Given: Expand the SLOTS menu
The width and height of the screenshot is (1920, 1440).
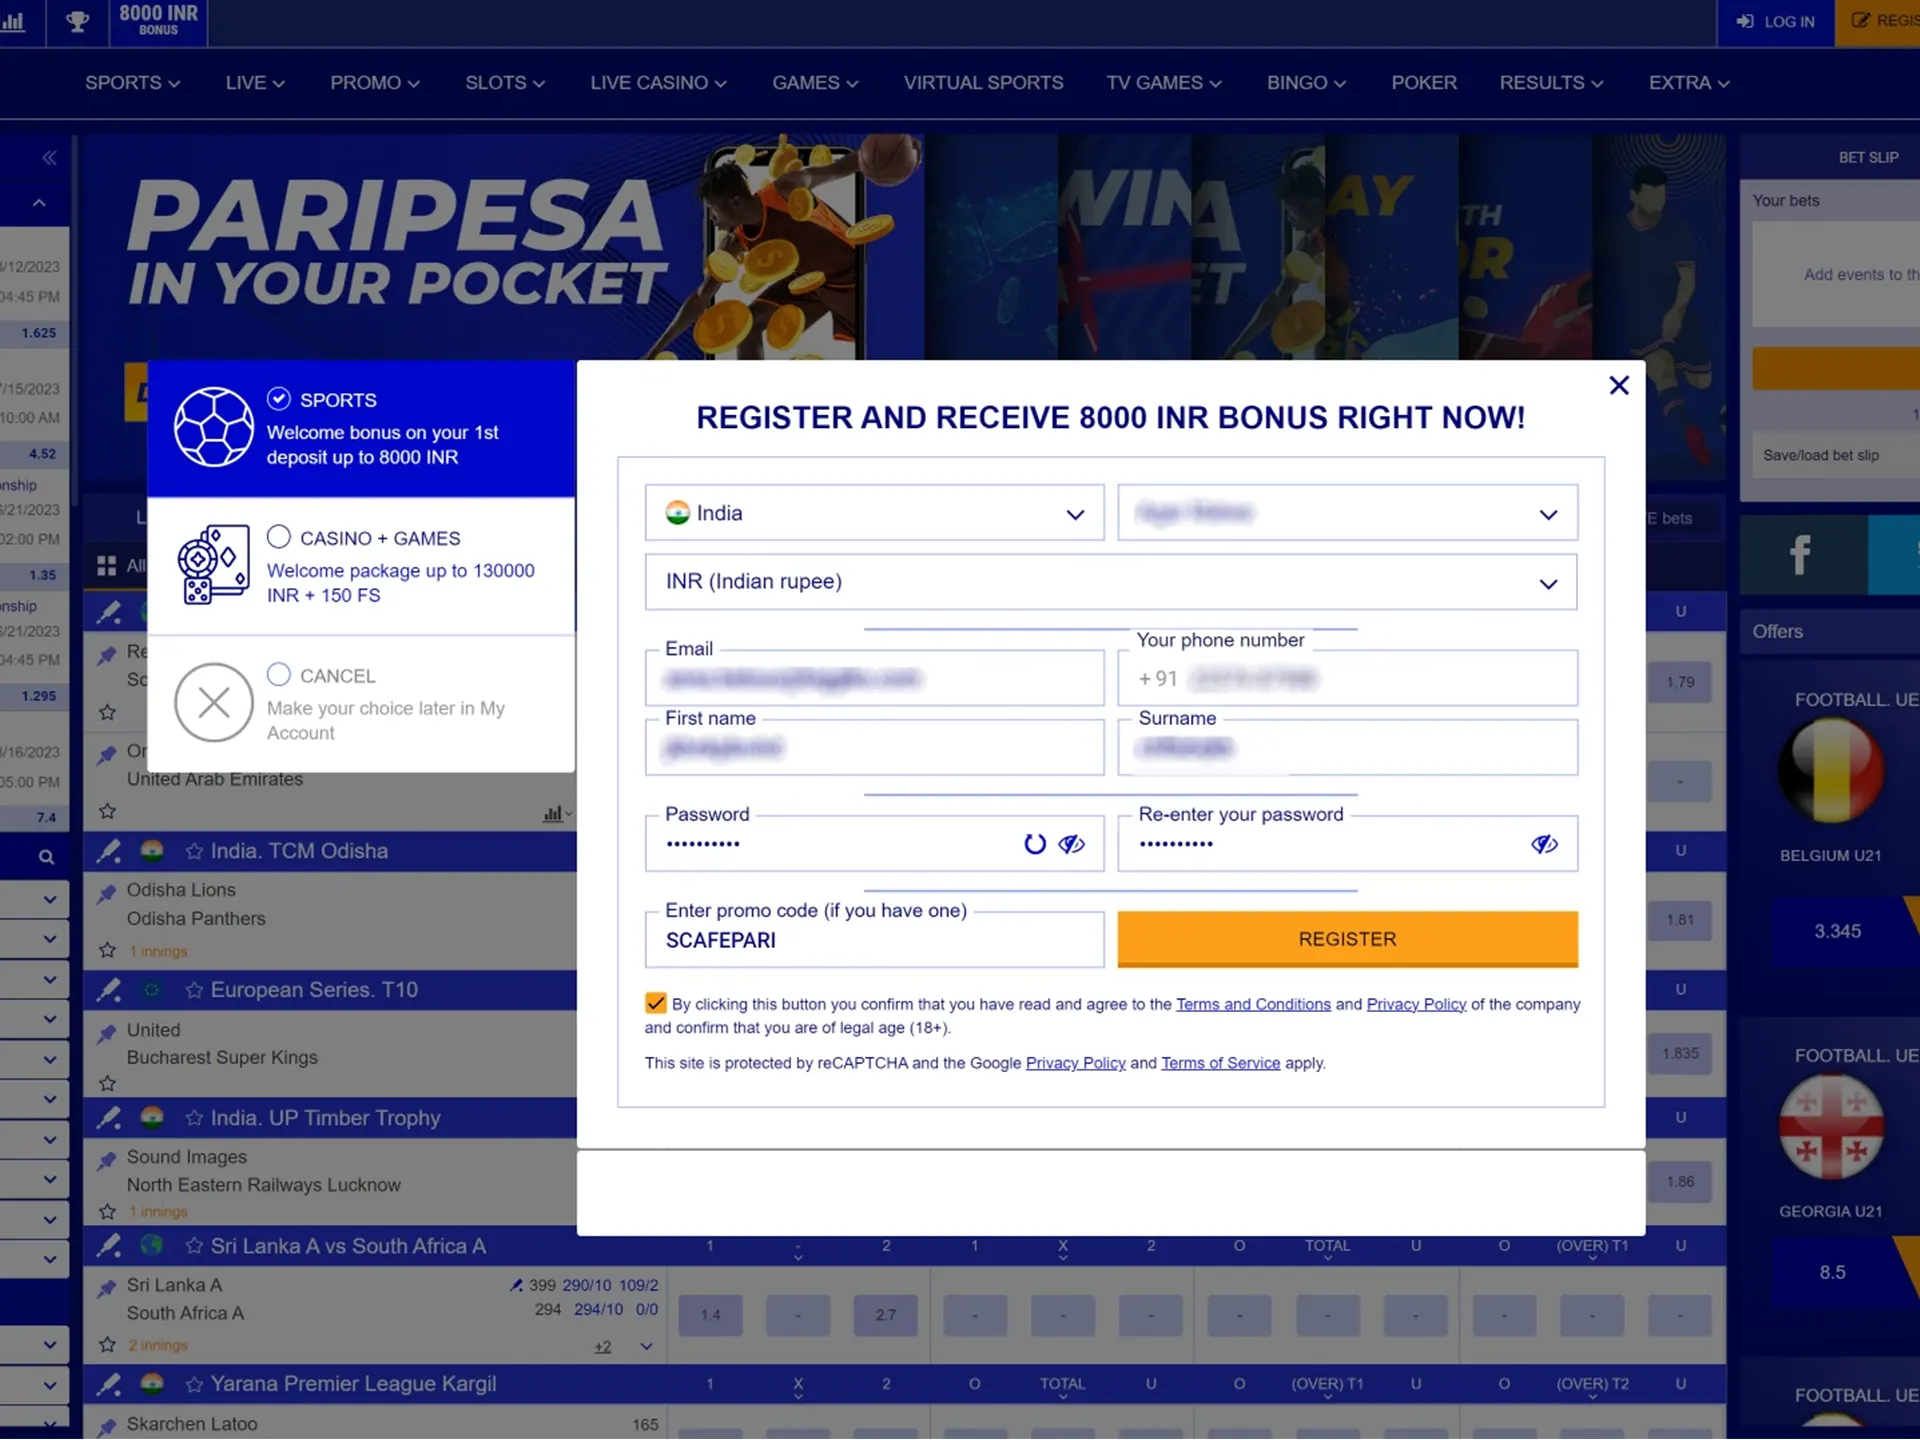Looking at the screenshot, I should click(x=505, y=83).
